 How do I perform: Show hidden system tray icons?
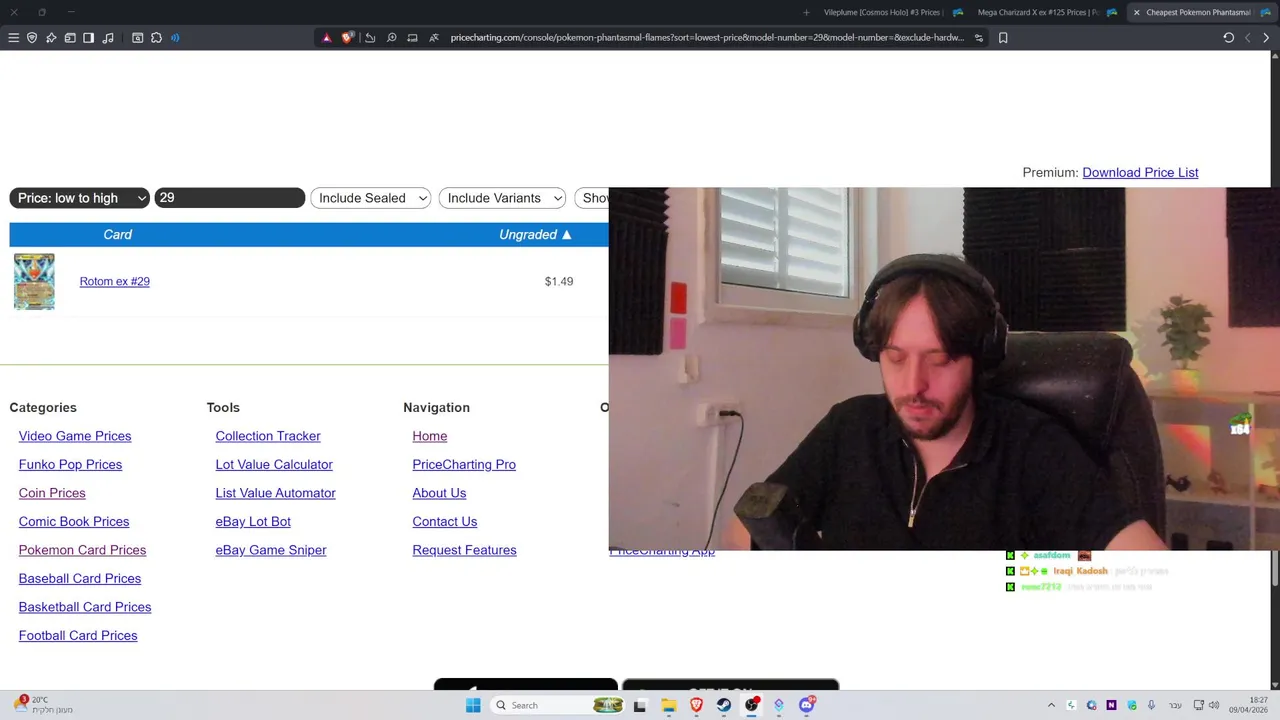[1051, 705]
